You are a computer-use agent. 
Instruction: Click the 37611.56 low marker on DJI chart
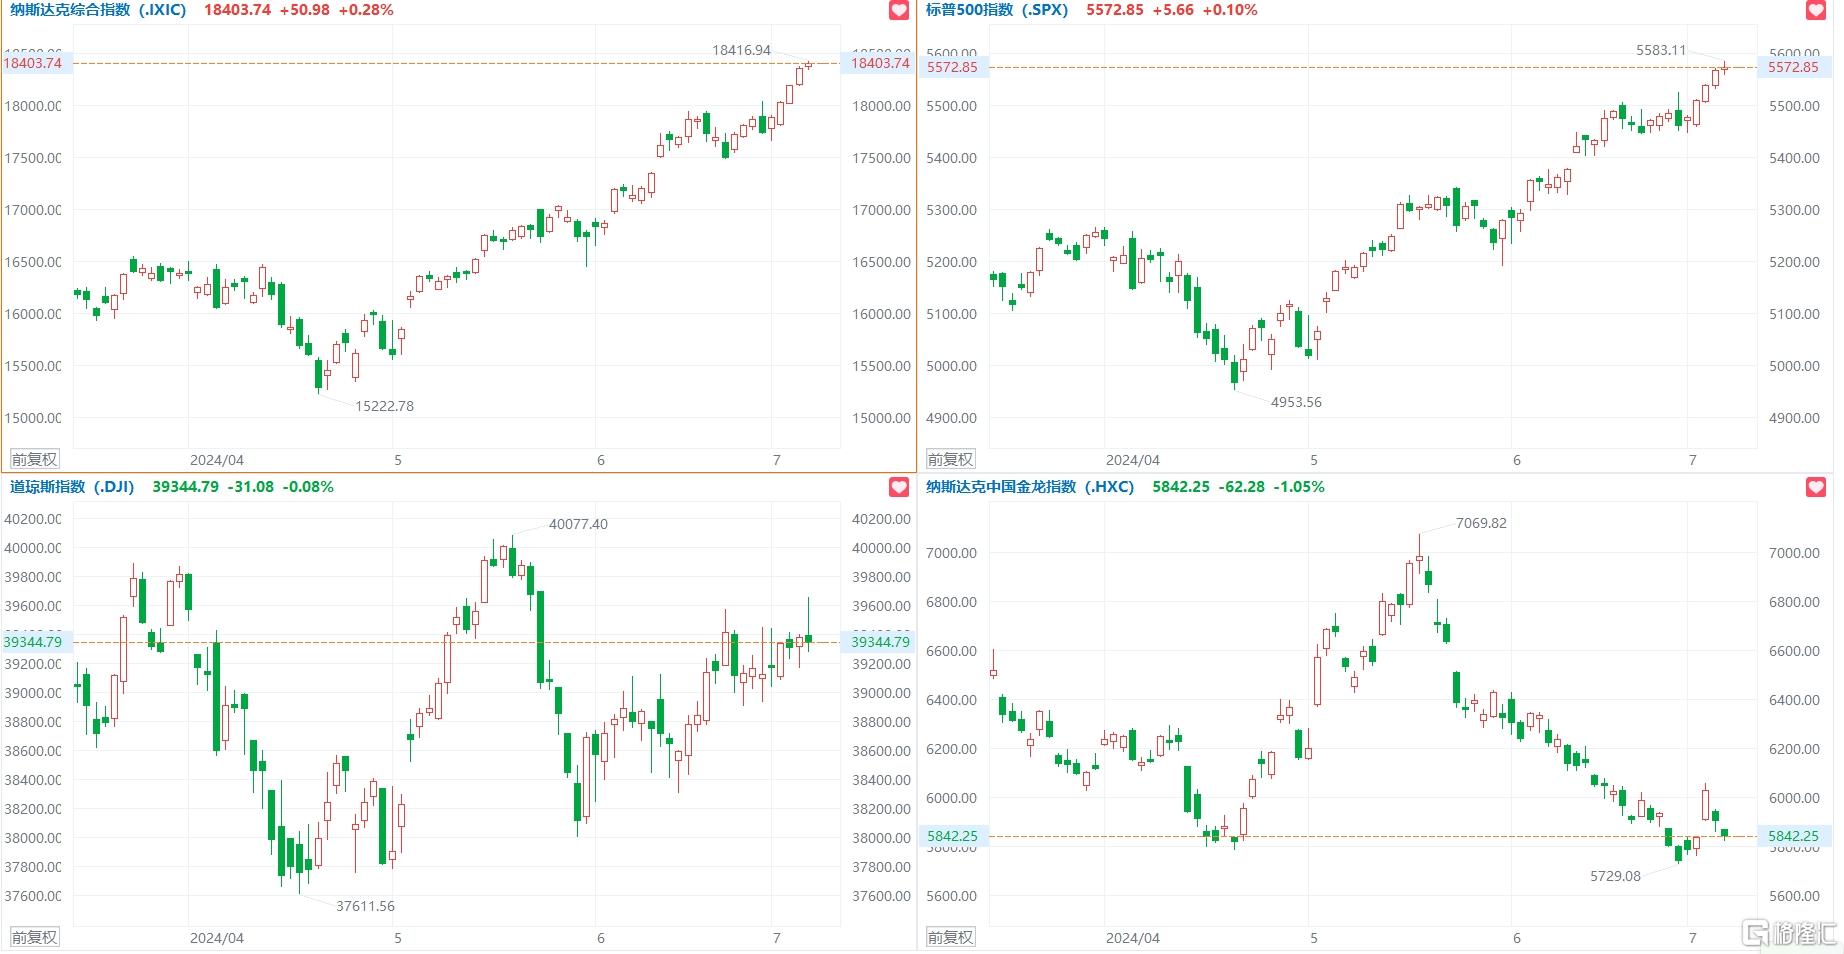[365, 906]
